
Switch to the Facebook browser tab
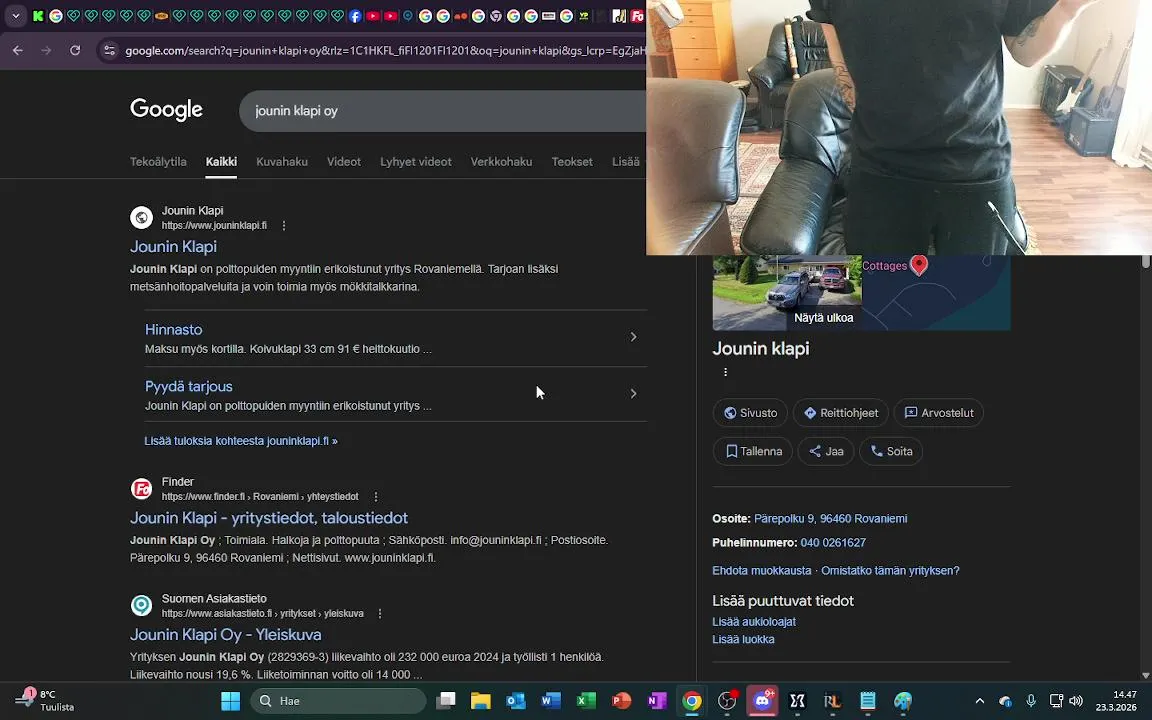355,15
